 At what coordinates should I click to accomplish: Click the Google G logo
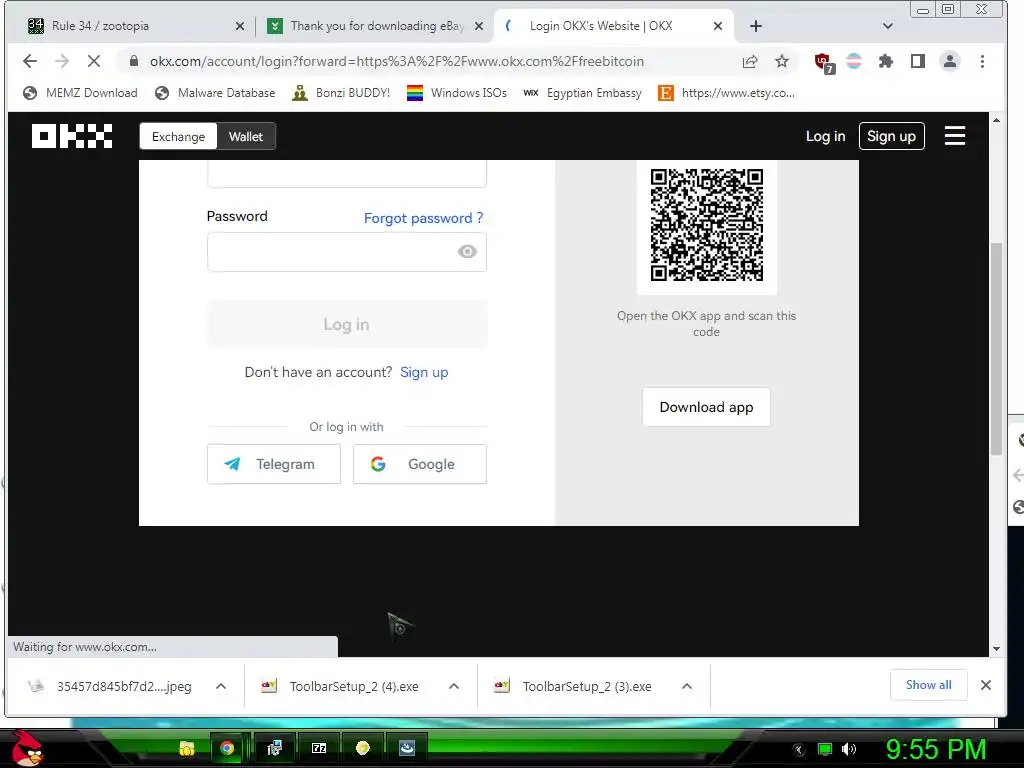[378, 464]
